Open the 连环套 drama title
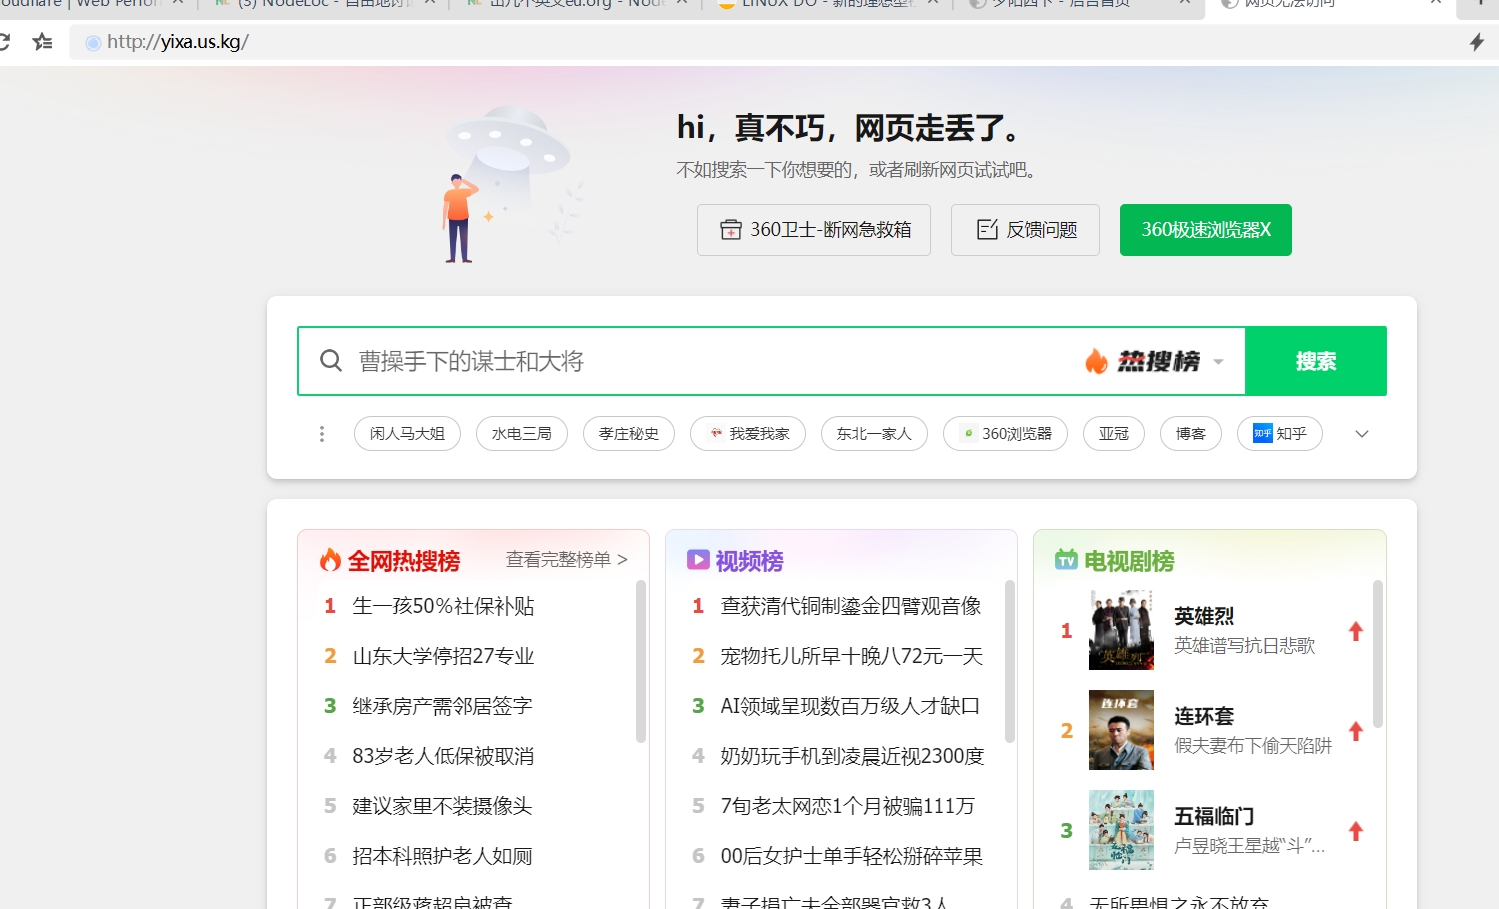Screen dimensions: 1499x909 coord(1204,716)
